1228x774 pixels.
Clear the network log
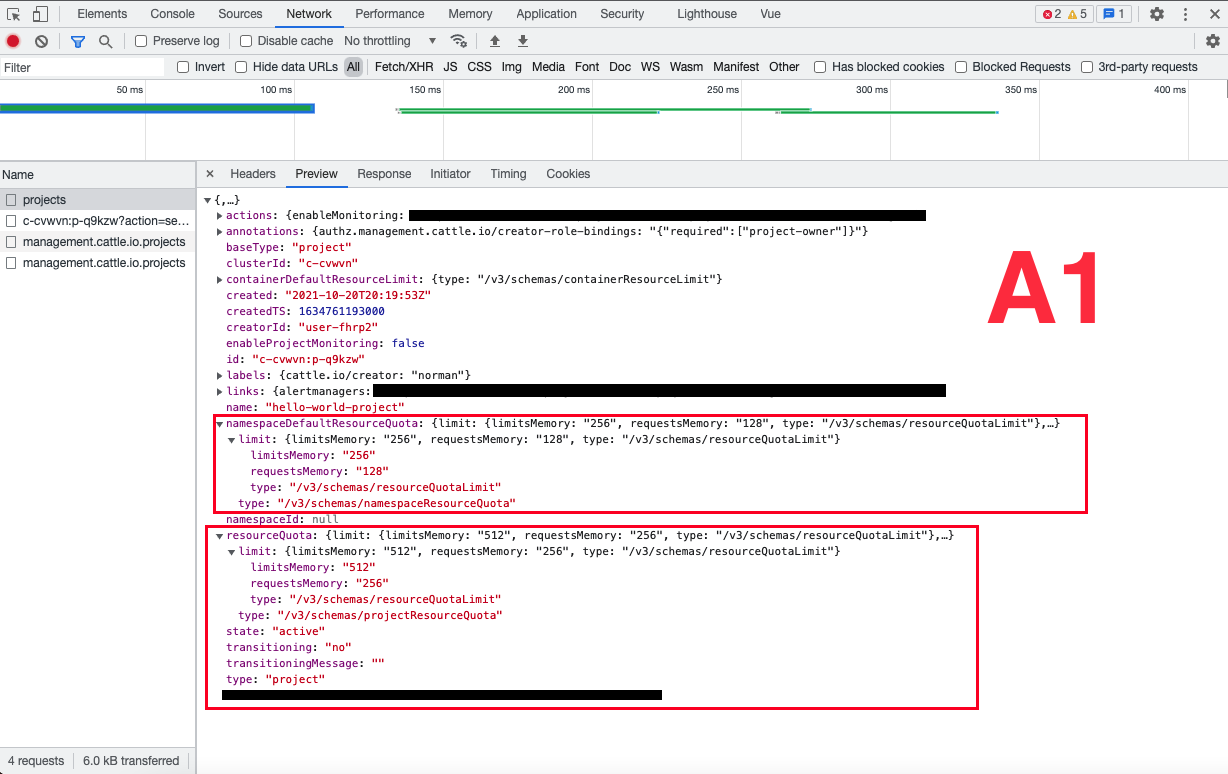(x=40, y=40)
